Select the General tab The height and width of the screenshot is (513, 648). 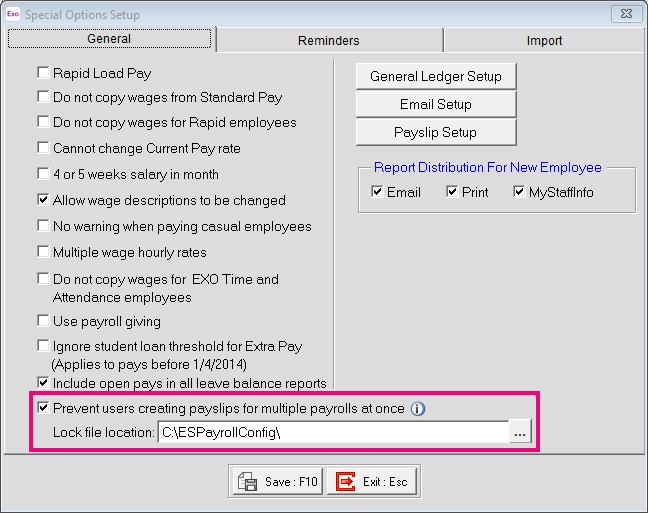pos(108,40)
